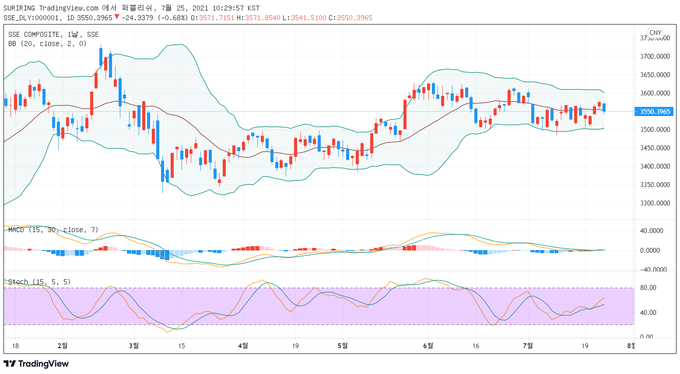Click the 3600.0000 price axis label

coord(655,93)
